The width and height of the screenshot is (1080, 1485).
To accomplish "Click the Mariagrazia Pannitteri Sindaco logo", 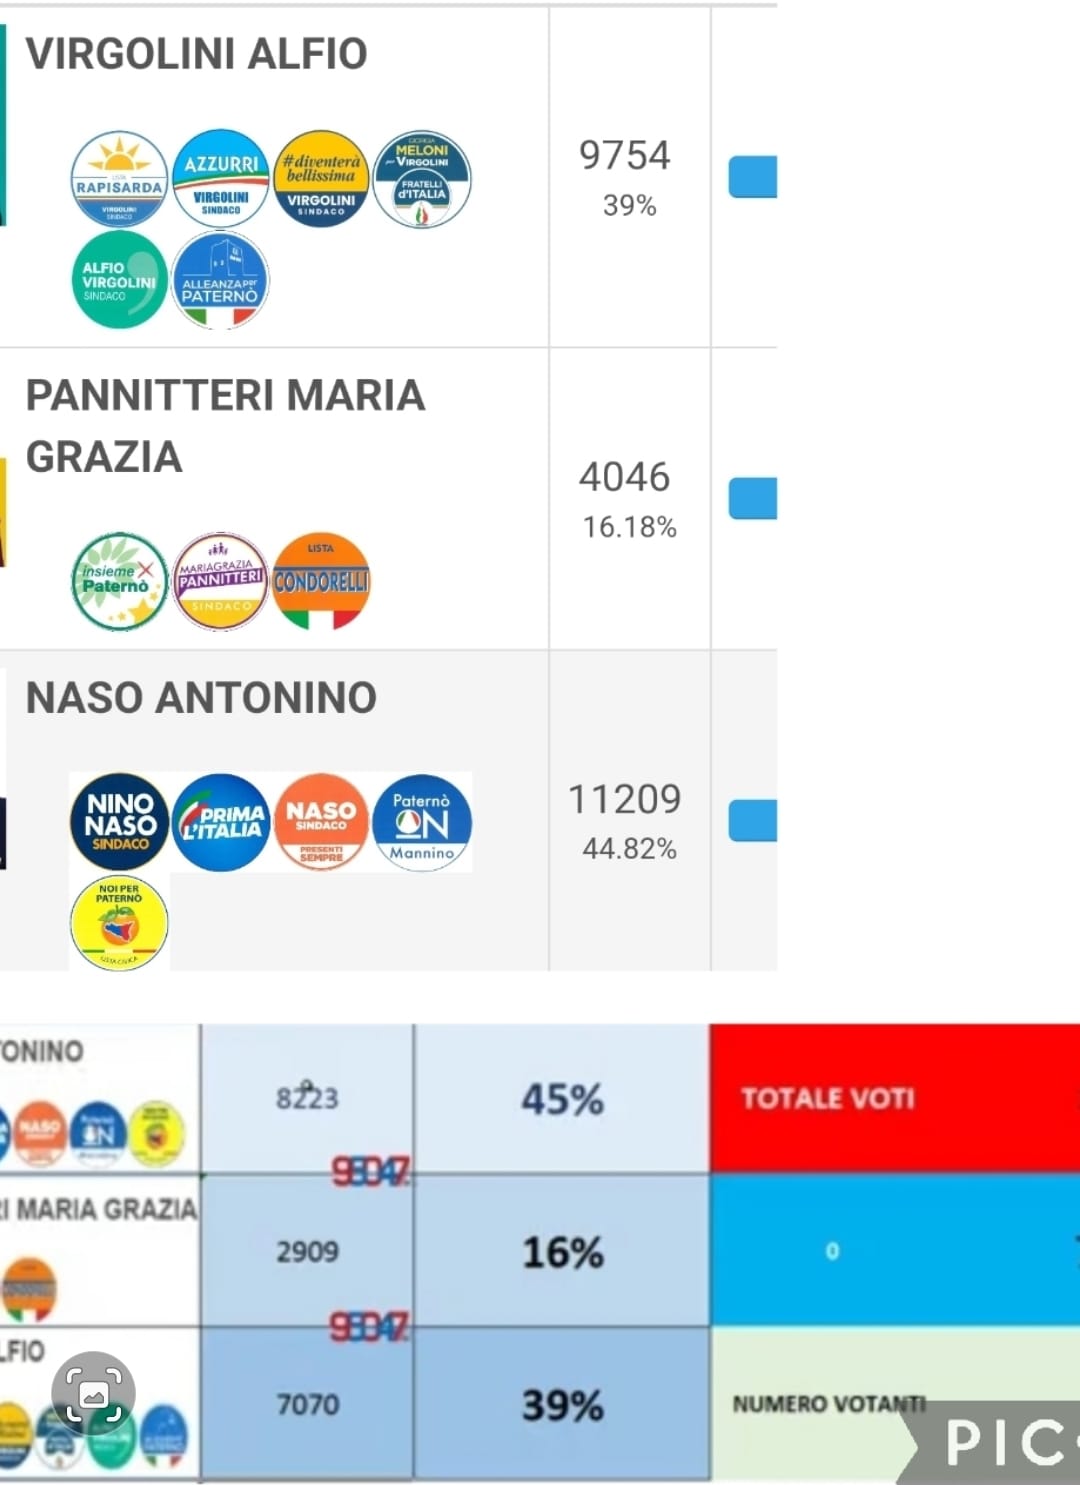I will 220,581.
